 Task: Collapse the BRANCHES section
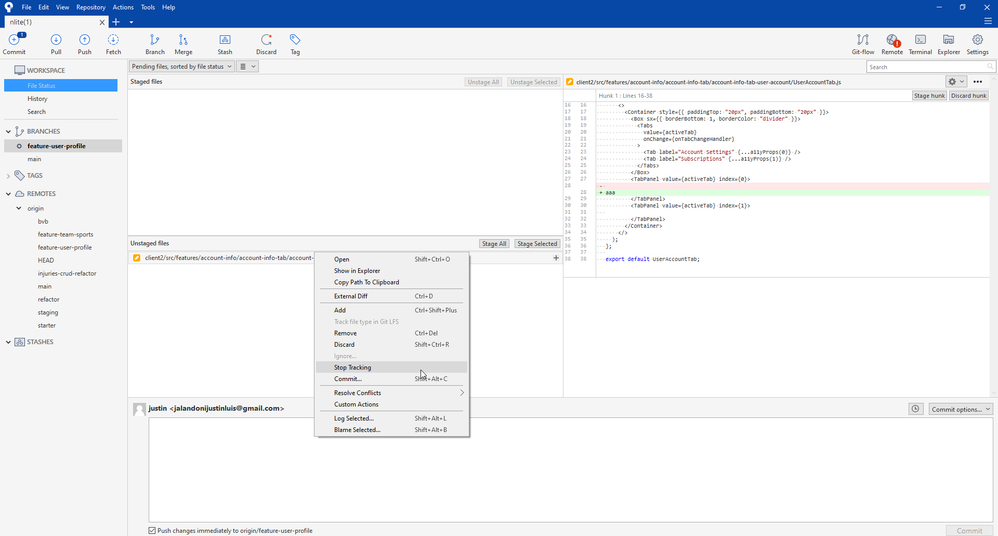8,131
